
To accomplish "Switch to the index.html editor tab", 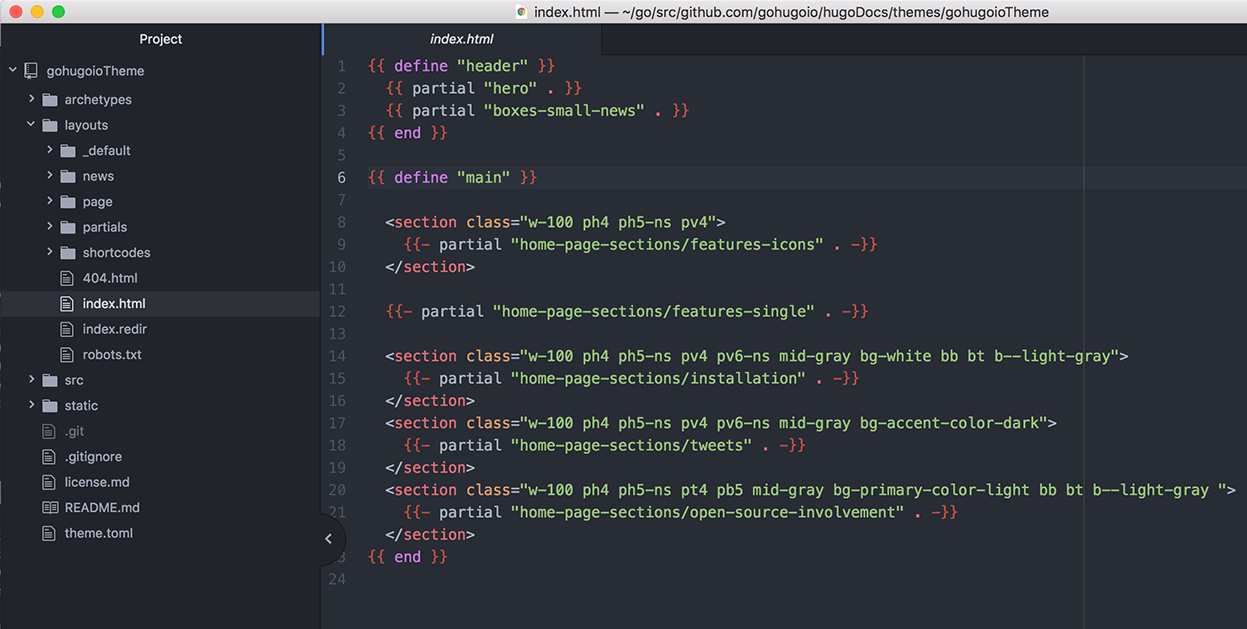I will (461, 38).
